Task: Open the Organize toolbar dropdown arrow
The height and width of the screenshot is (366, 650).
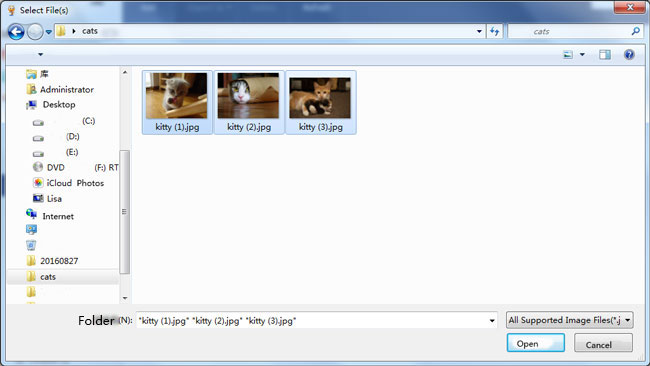Action: pyautogui.click(x=40, y=54)
